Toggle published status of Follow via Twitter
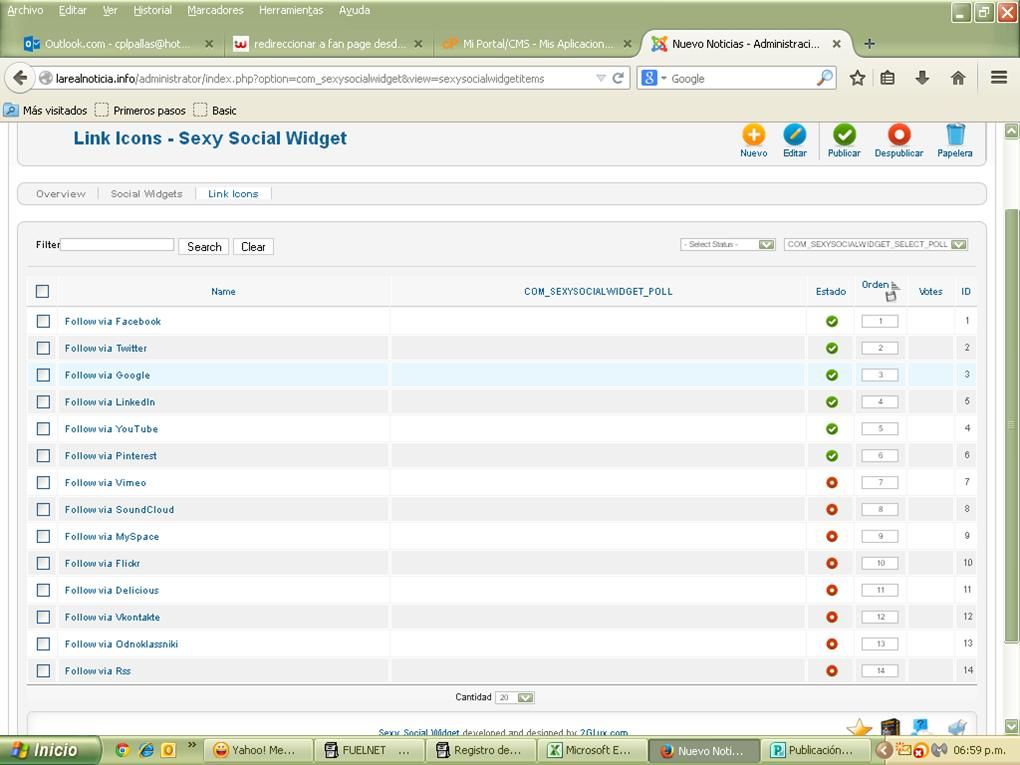 click(831, 348)
